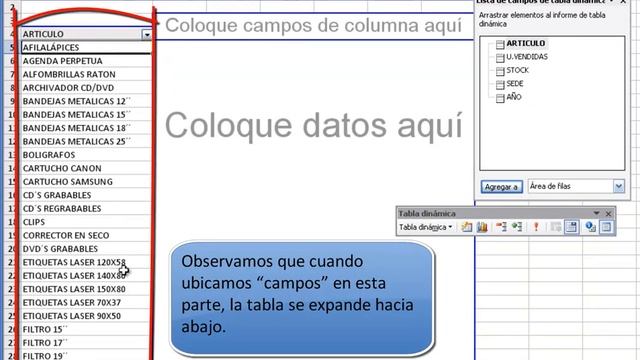Select U.VENDIDAS in the field list
The width and height of the screenshot is (640, 360).
[527, 57]
